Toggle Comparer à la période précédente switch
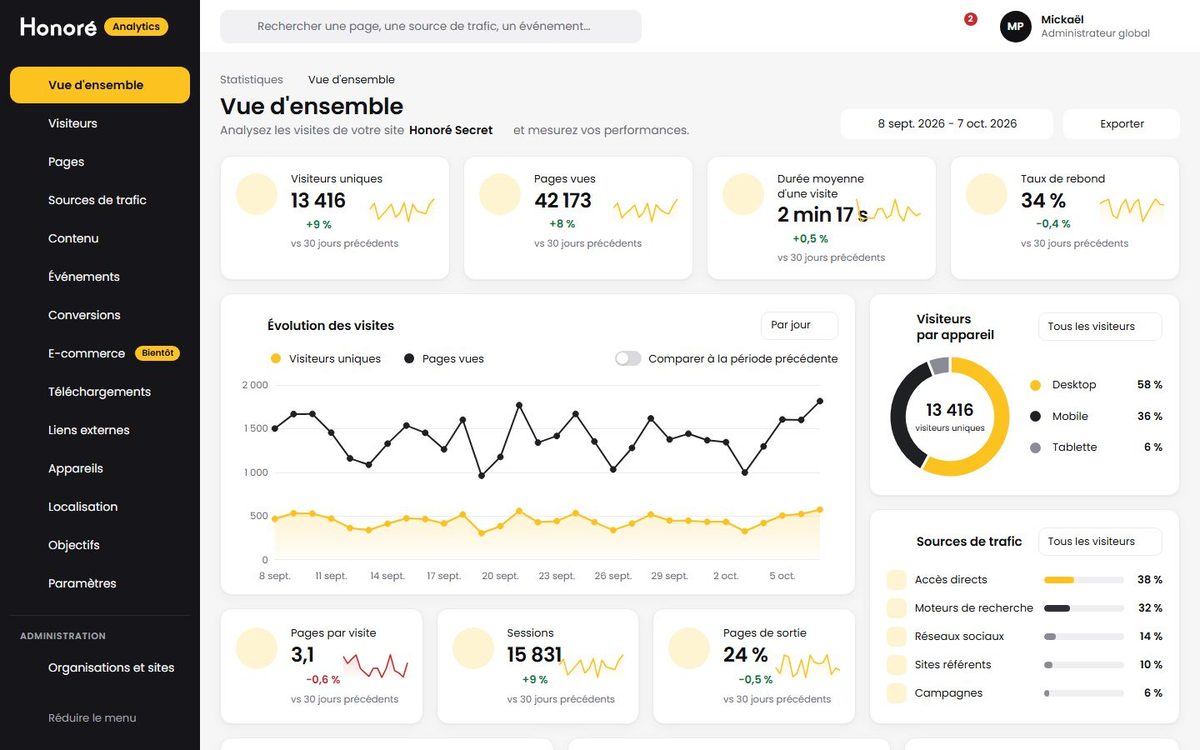The image size is (1200, 750). click(x=628, y=358)
